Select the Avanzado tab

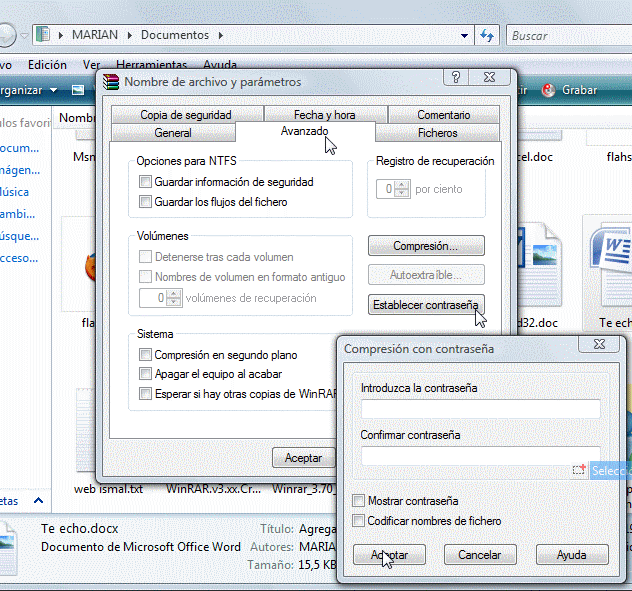point(305,131)
